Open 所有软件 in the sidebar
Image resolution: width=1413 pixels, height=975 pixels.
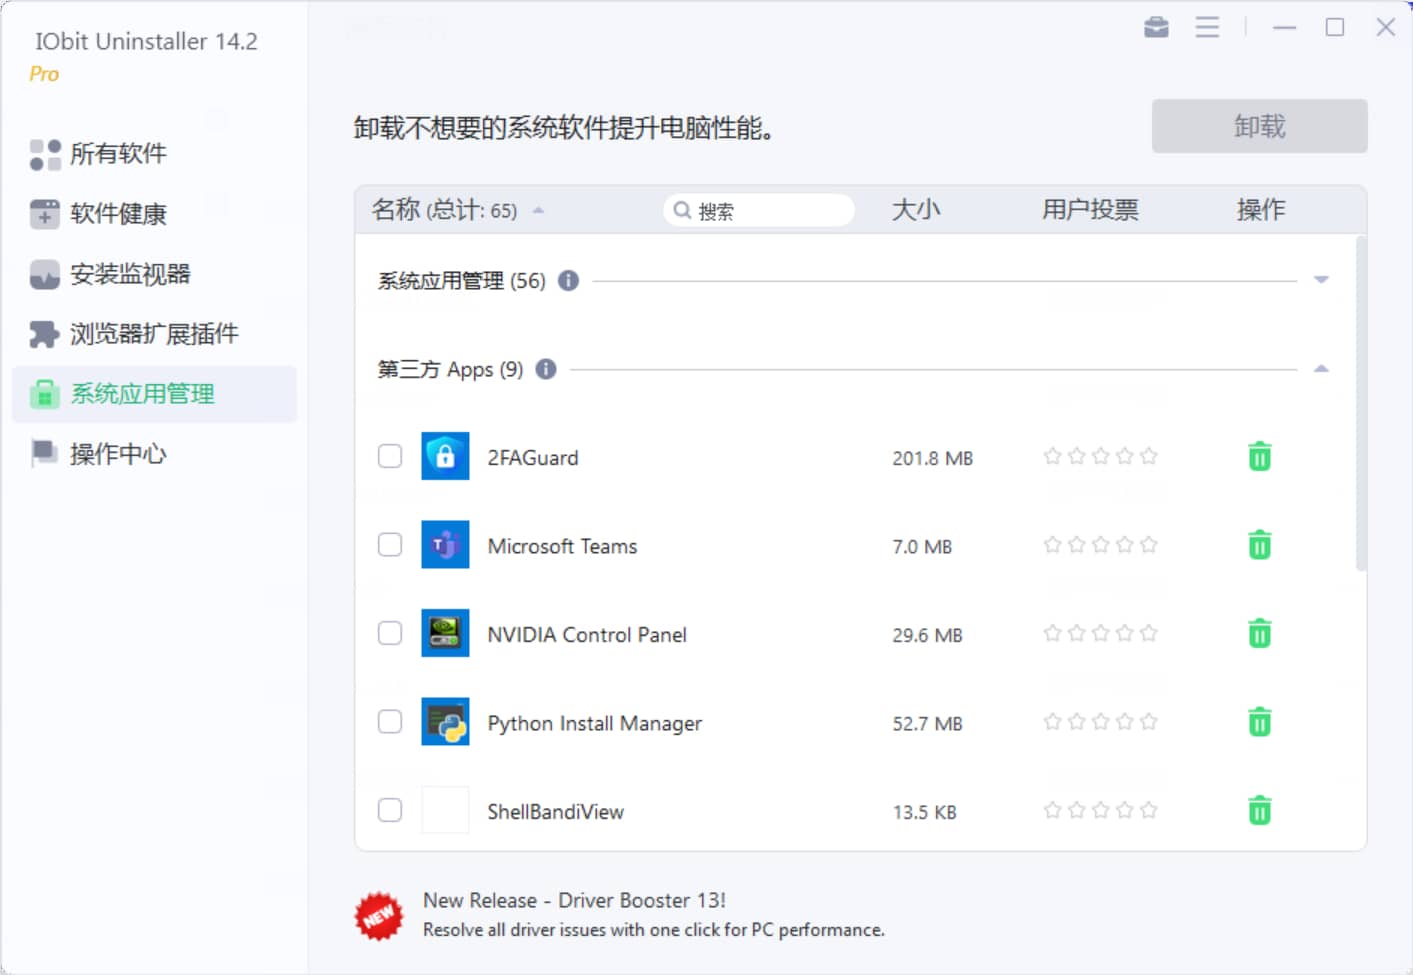[x=118, y=154]
